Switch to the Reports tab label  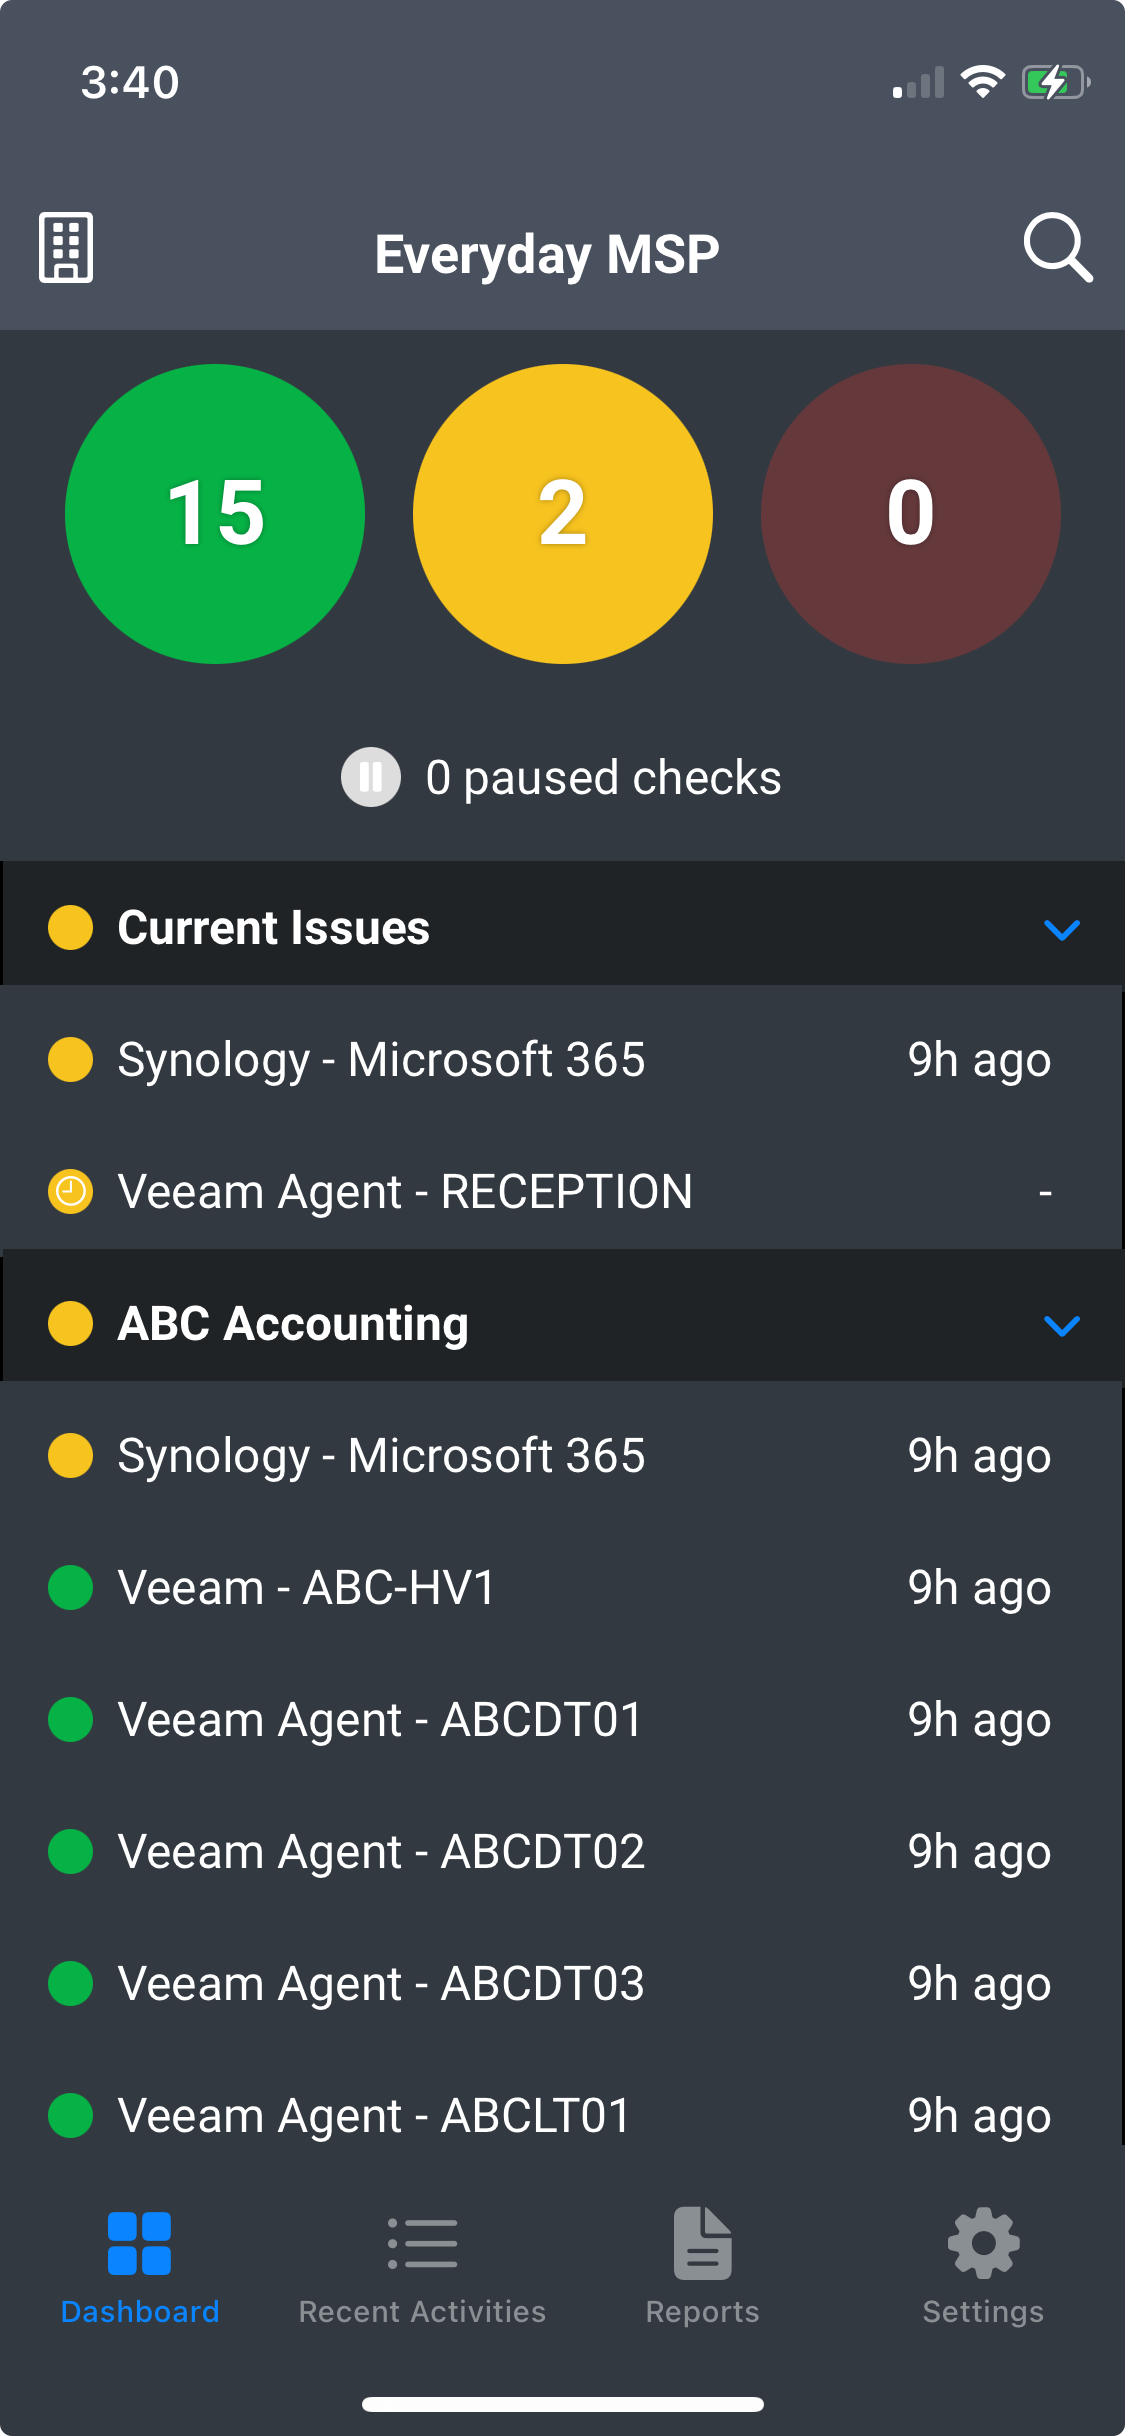702,2311
